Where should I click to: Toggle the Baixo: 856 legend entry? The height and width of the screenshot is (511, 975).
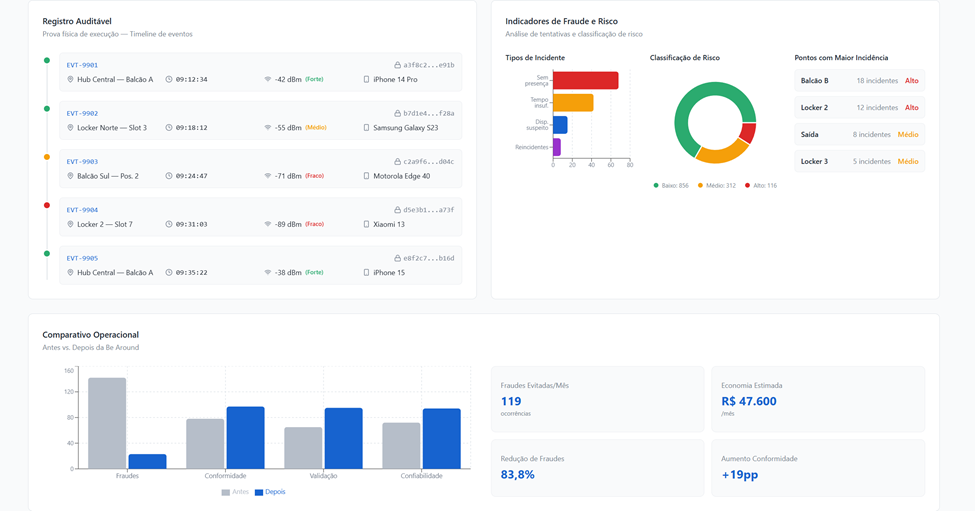[671, 185]
